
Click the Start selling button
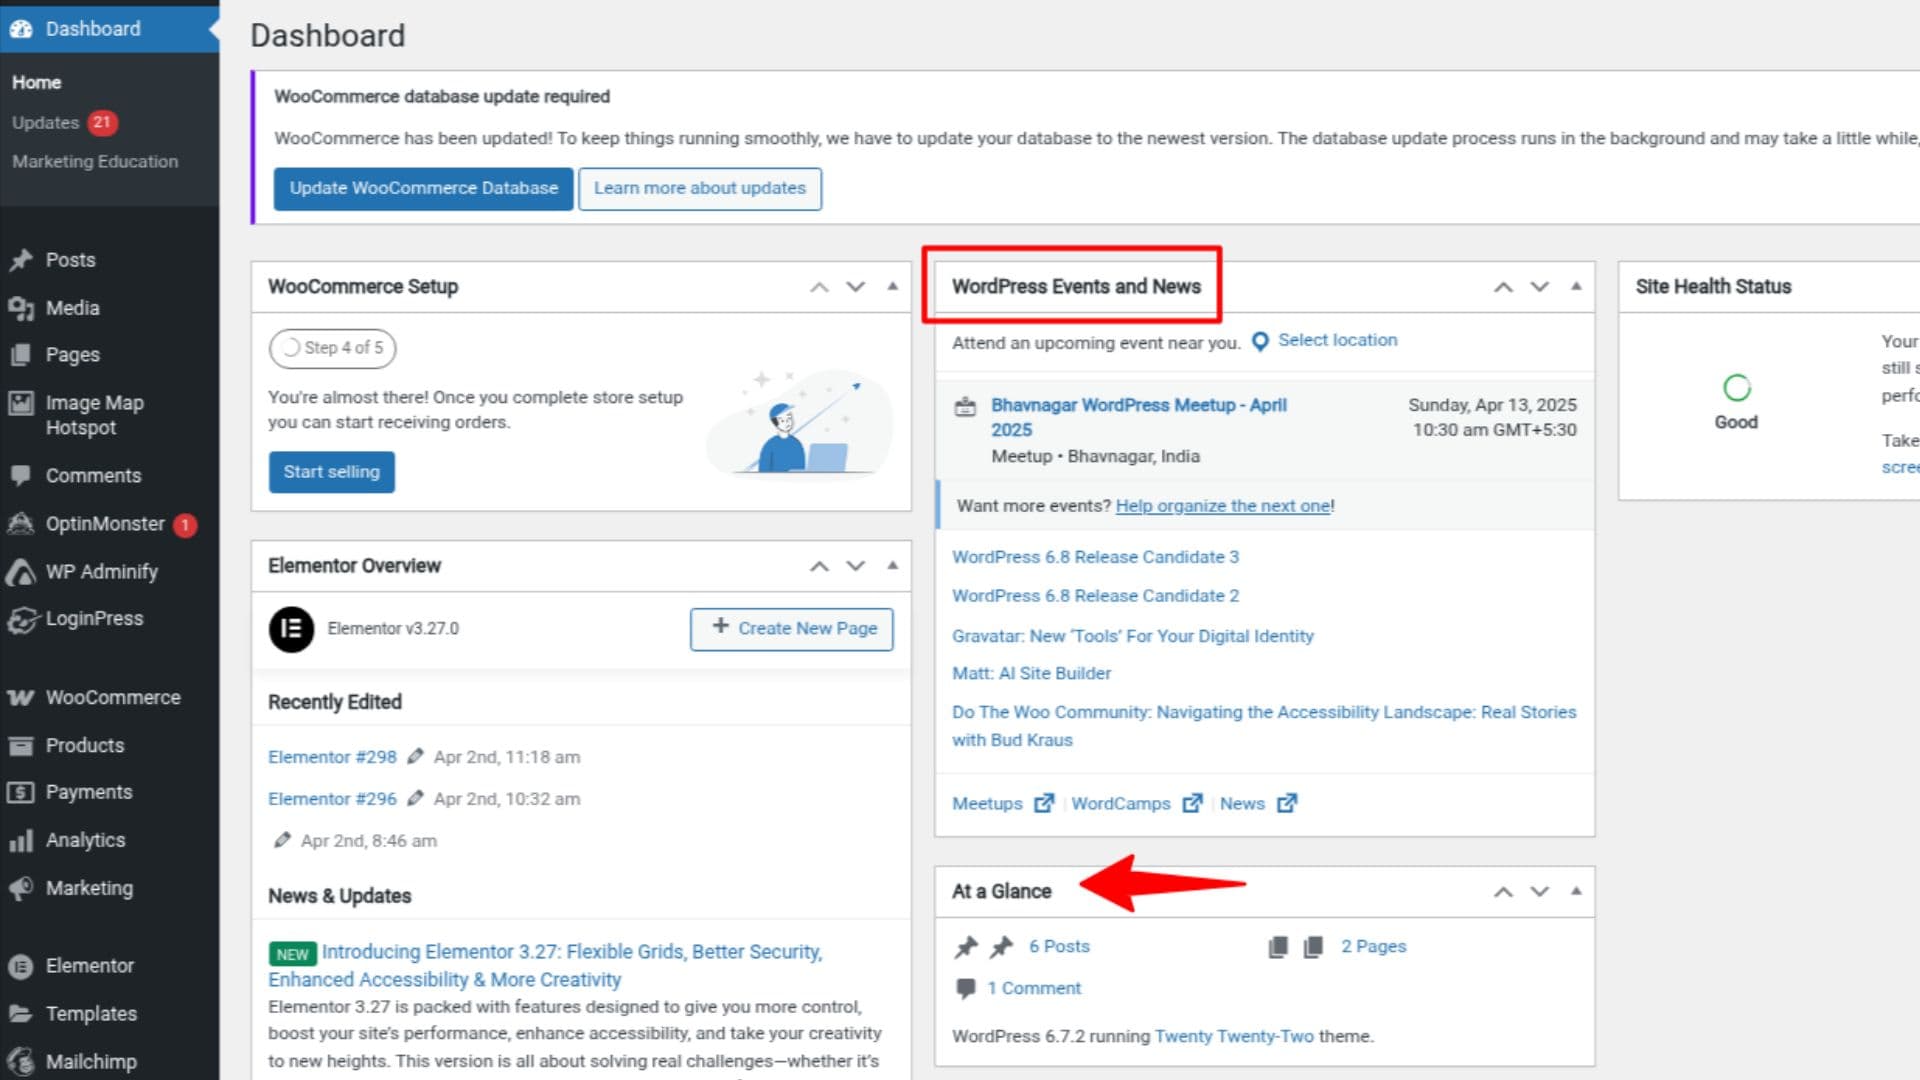point(331,472)
